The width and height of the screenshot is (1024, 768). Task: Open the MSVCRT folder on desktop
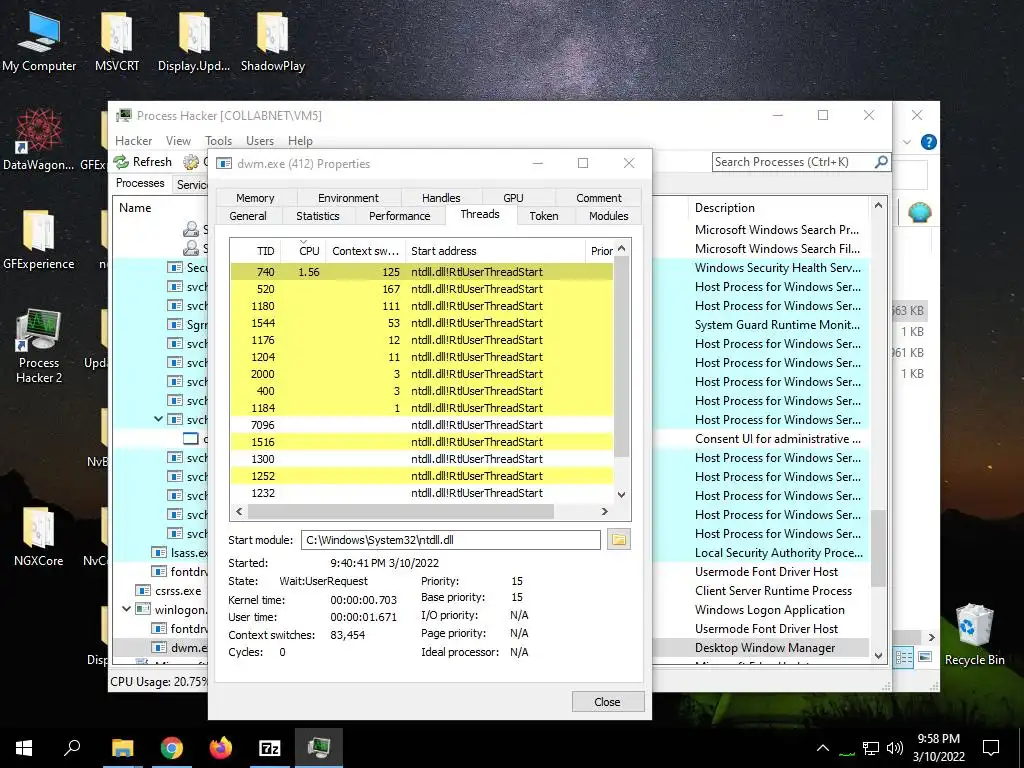coord(117,40)
